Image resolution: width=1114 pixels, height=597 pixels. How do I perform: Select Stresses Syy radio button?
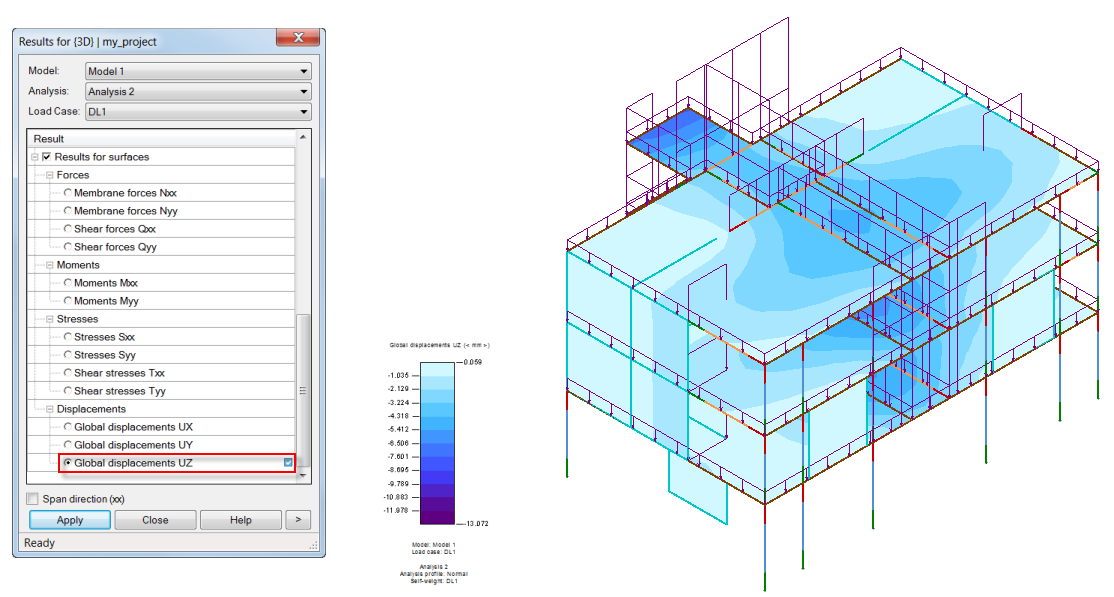click(x=67, y=355)
